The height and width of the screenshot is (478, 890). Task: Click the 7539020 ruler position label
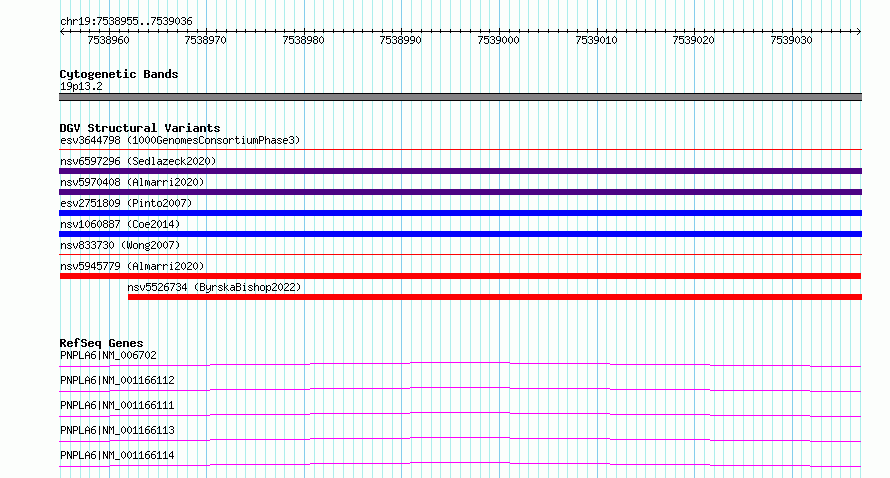(694, 40)
